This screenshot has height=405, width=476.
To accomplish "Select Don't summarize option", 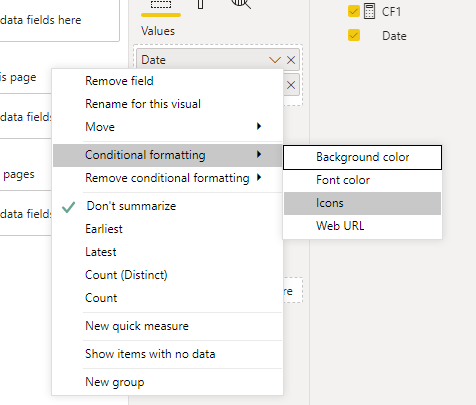I will pyautogui.click(x=167, y=206).
